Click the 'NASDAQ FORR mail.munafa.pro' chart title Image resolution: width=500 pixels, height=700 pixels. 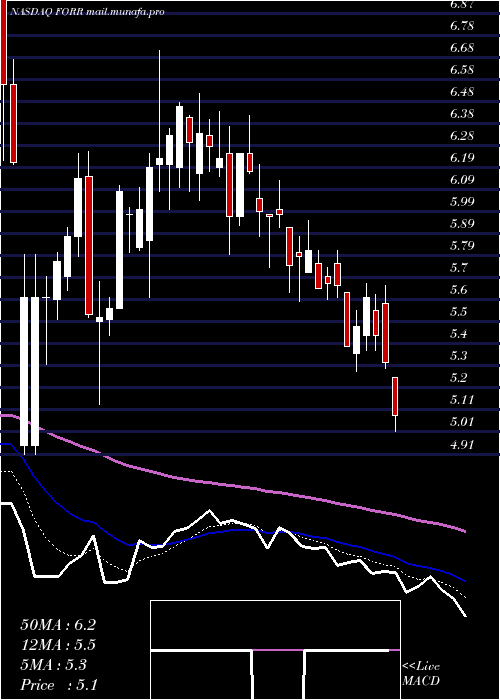(x=86, y=12)
